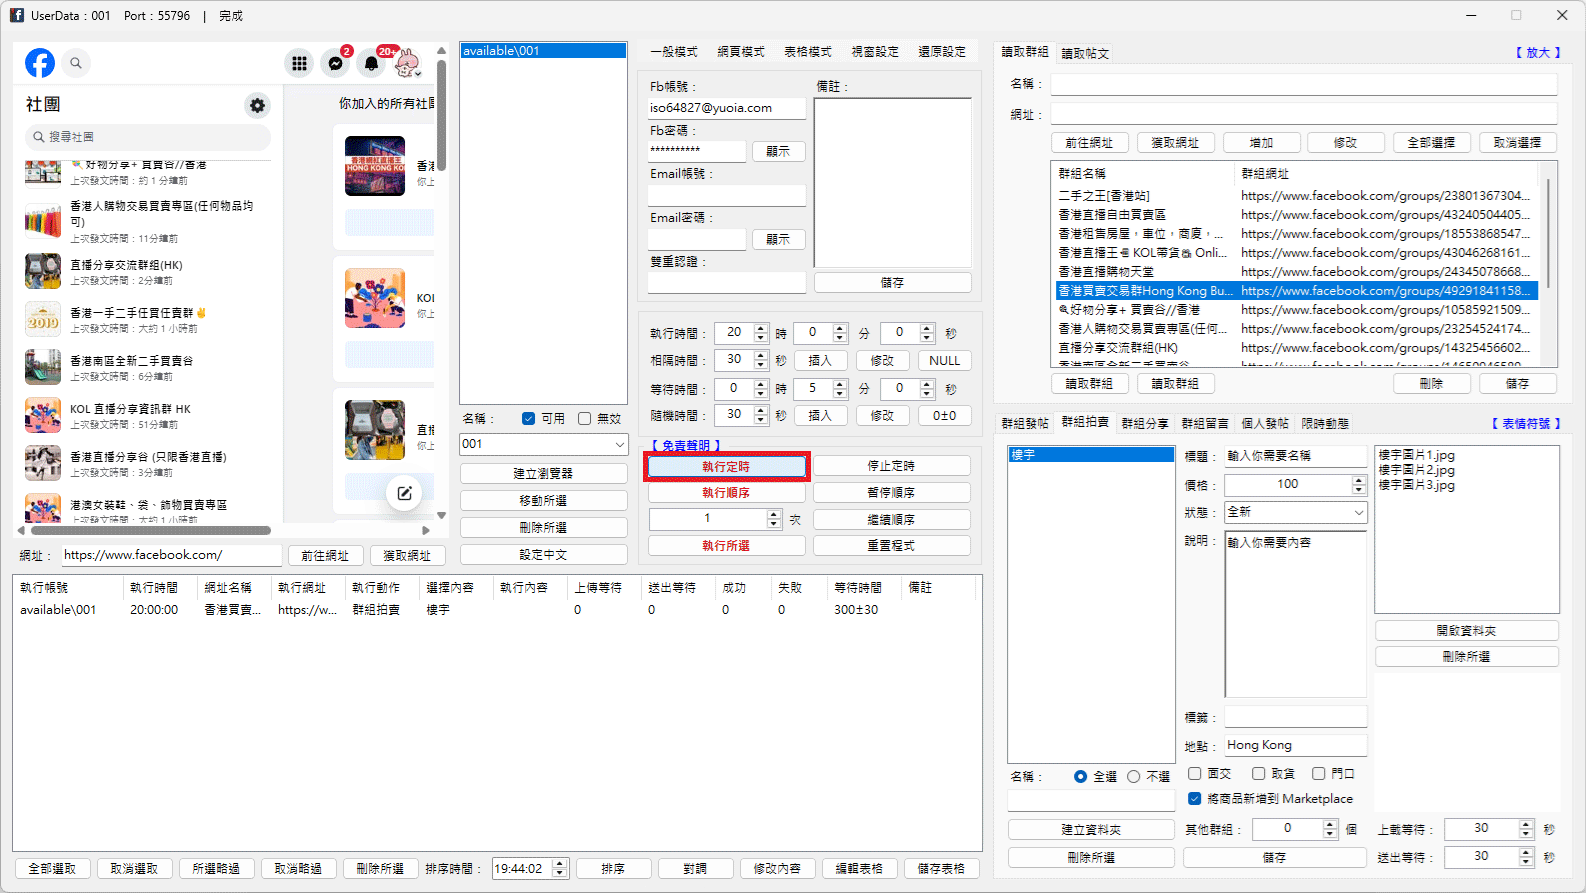Click the 開啟資料夾 button

pos(1466,631)
